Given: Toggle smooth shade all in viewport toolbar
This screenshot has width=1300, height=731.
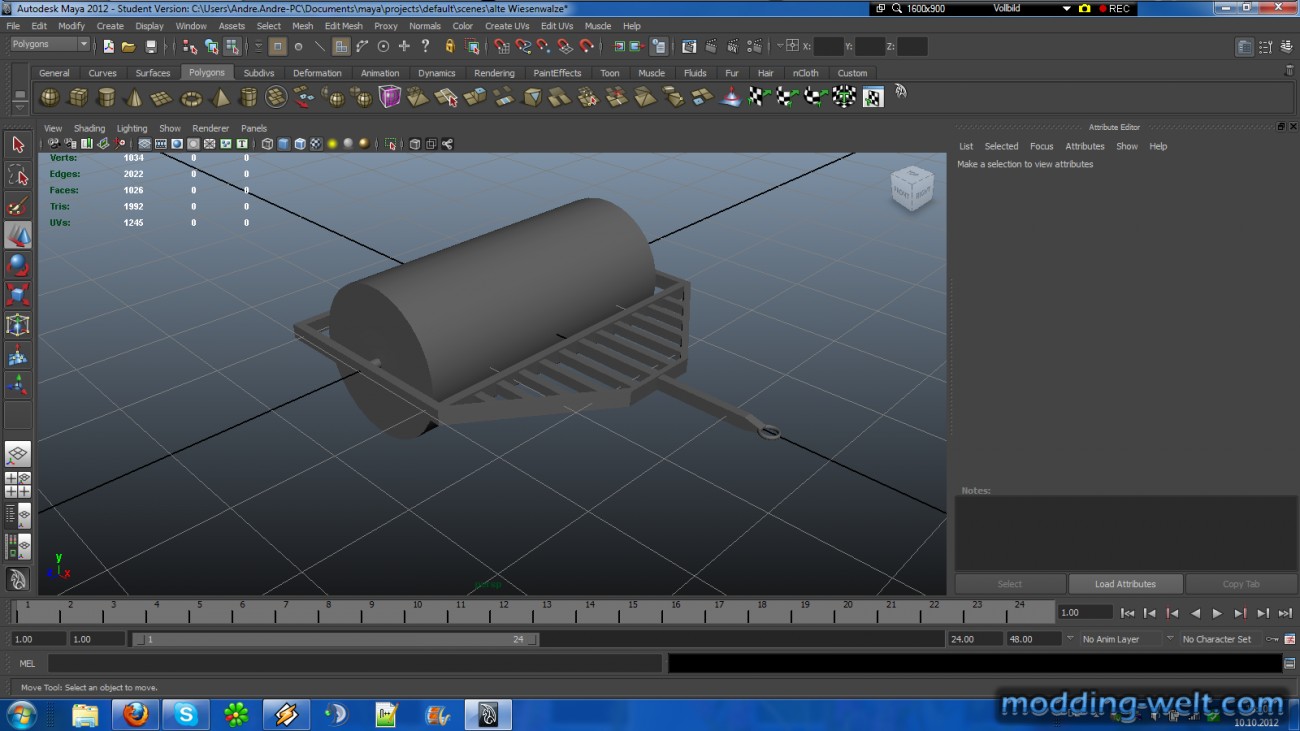Looking at the screenshot, I should click(x=284, y=144).
